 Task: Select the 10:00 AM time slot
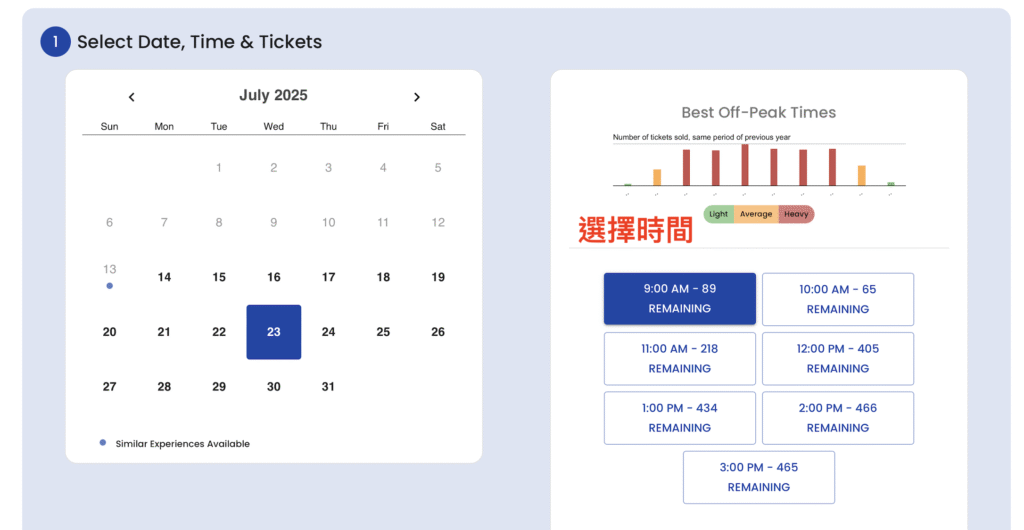pos(837,299)
